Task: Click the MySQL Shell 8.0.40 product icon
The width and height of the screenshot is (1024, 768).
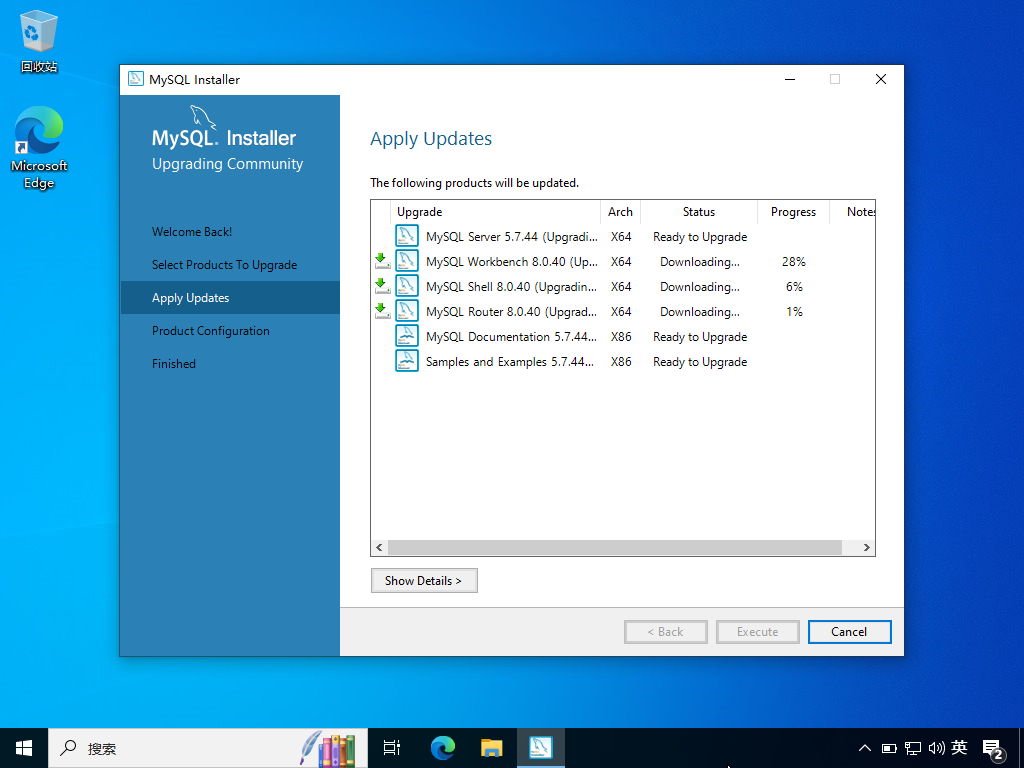Action: pos(407,287)
